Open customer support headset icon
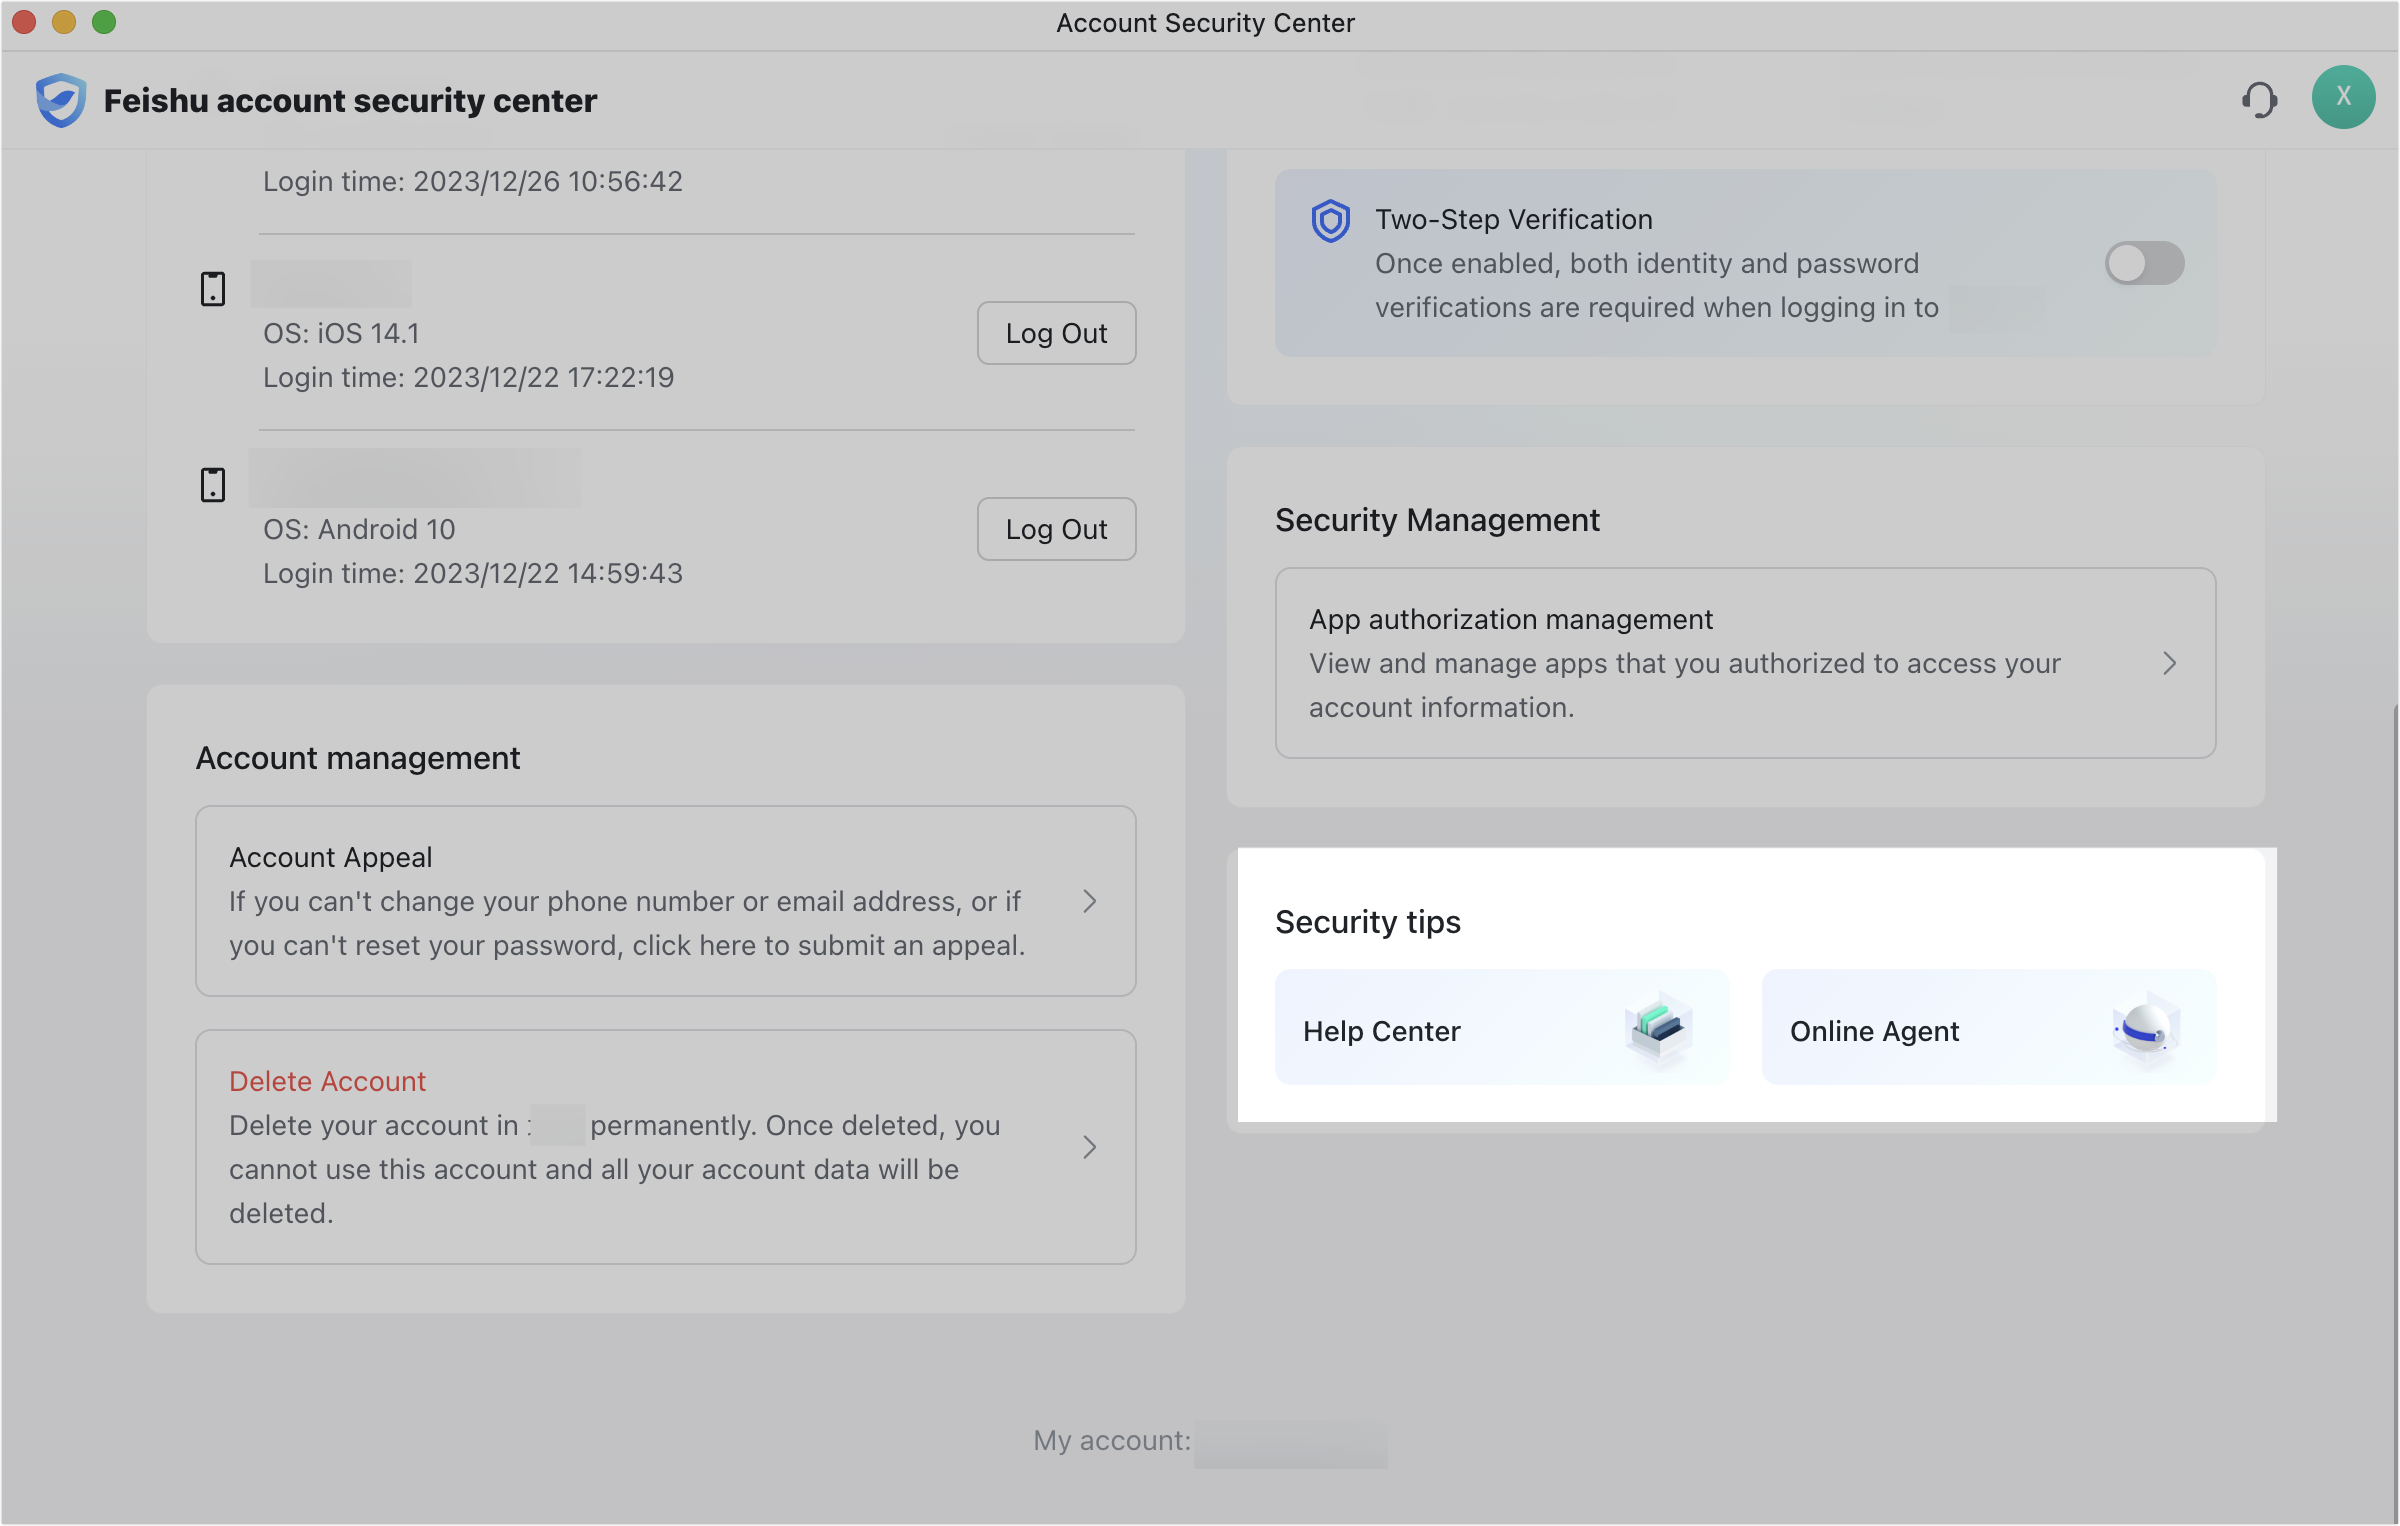Viewport: 2400px width, 1526px height. tap(2259, 99)
